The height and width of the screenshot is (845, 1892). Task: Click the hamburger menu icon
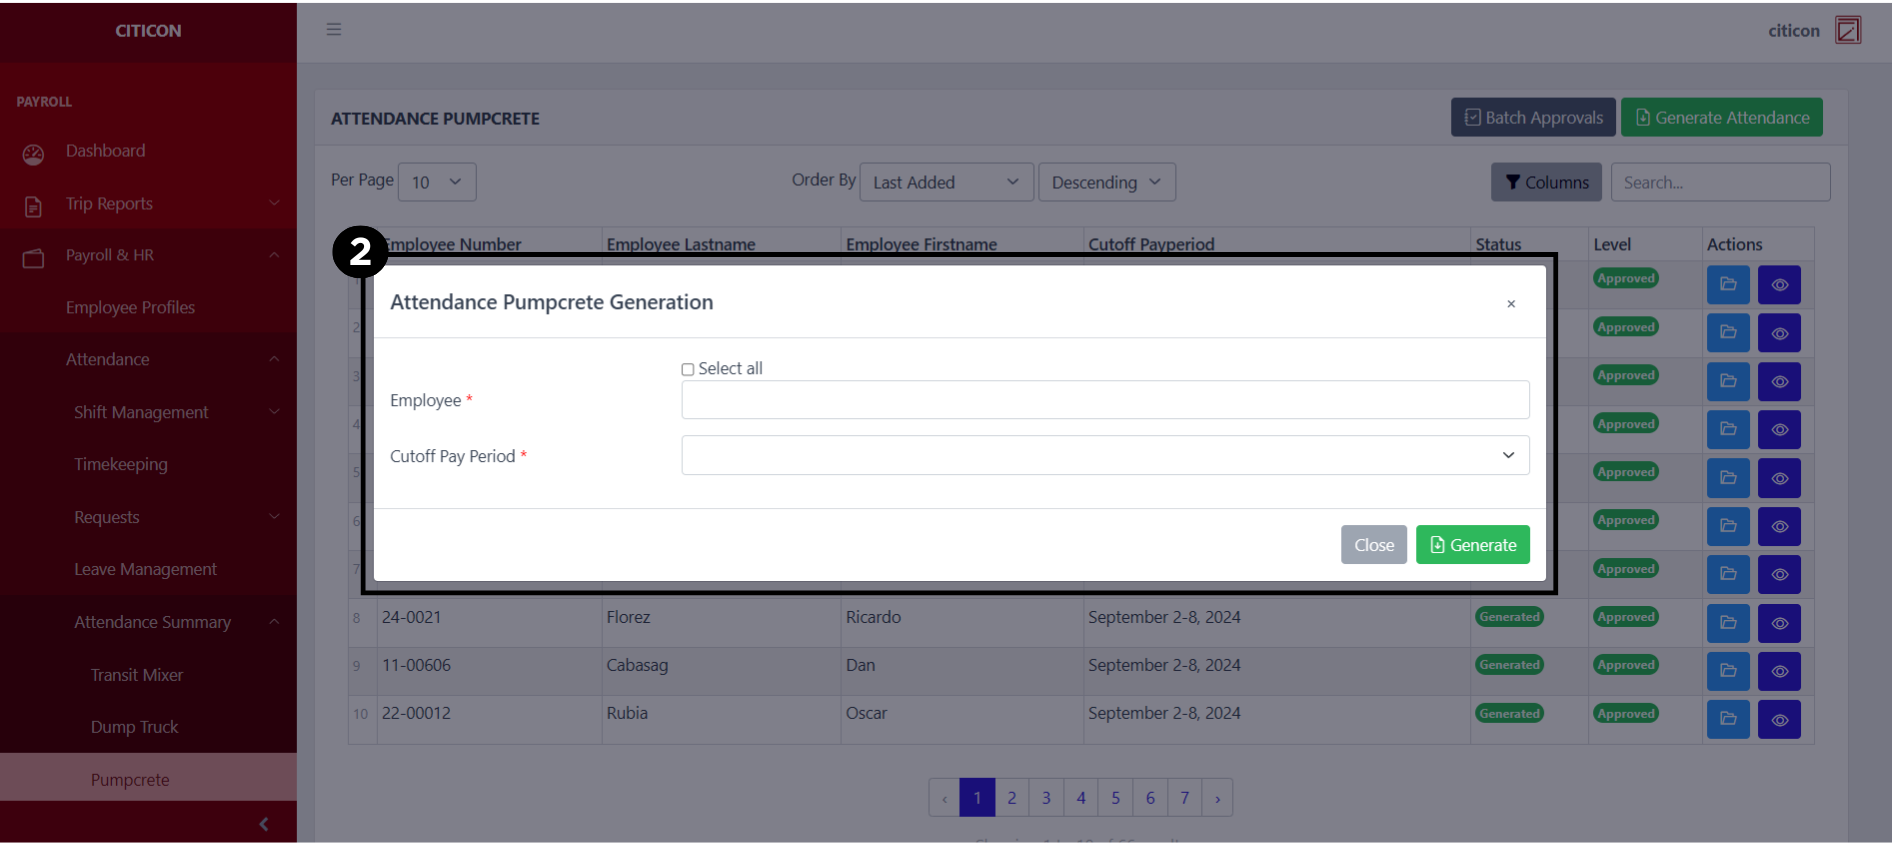(334, 30)
